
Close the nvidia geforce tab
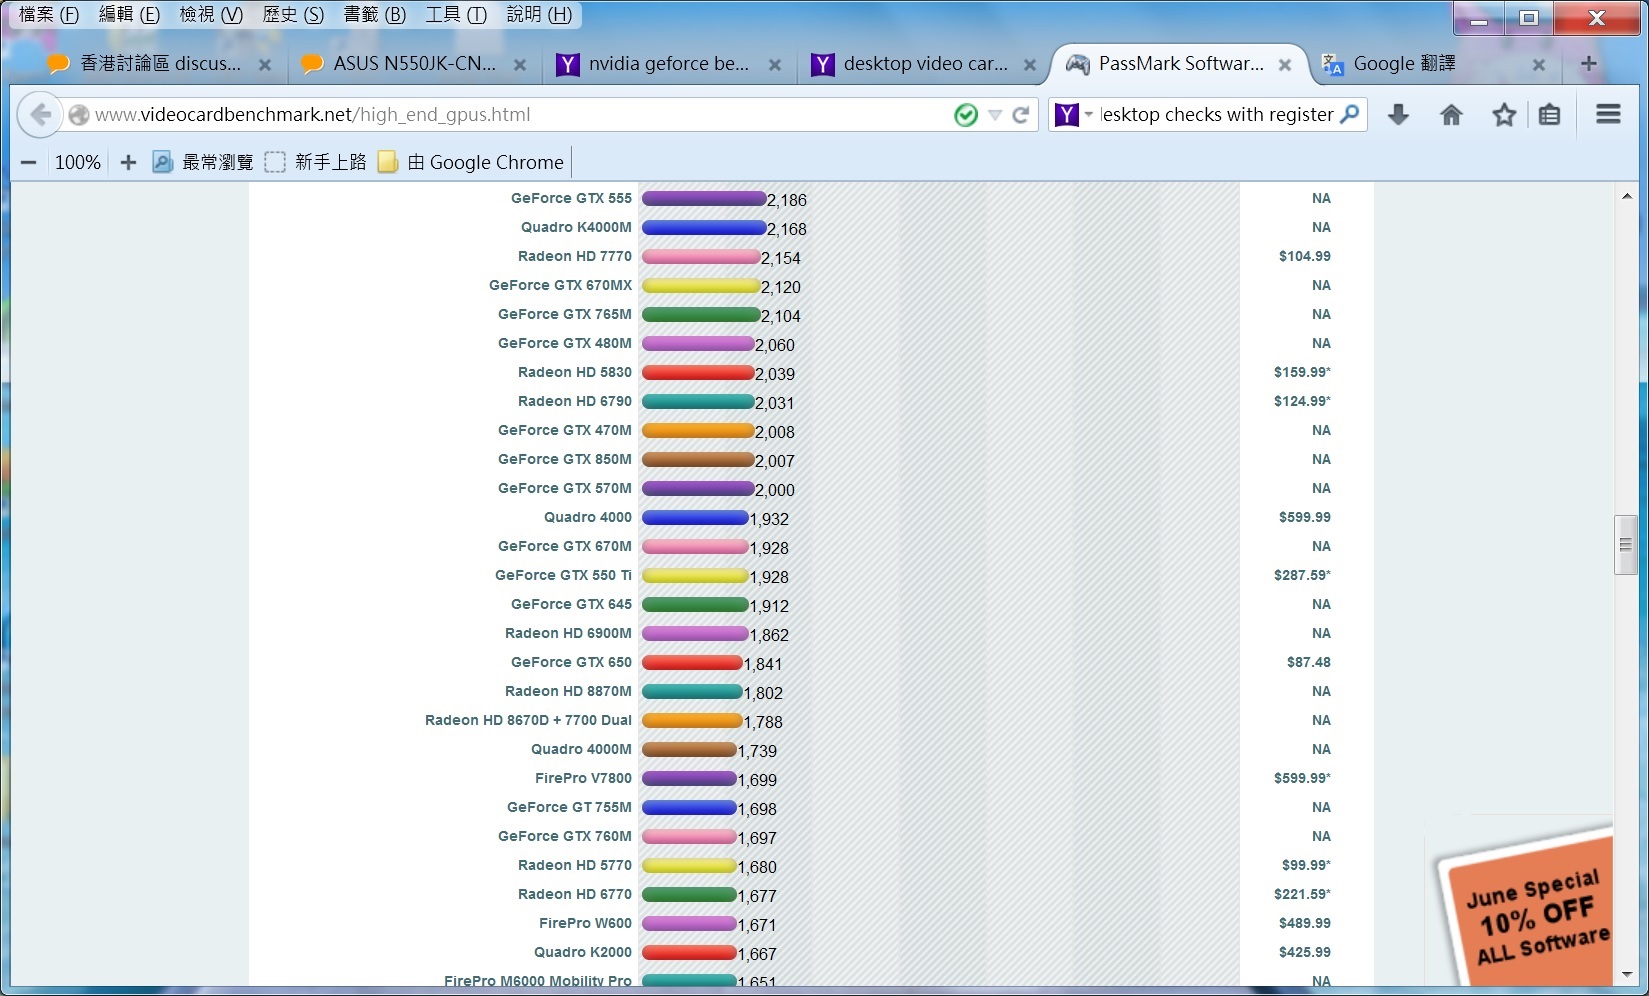click(775, 65)
